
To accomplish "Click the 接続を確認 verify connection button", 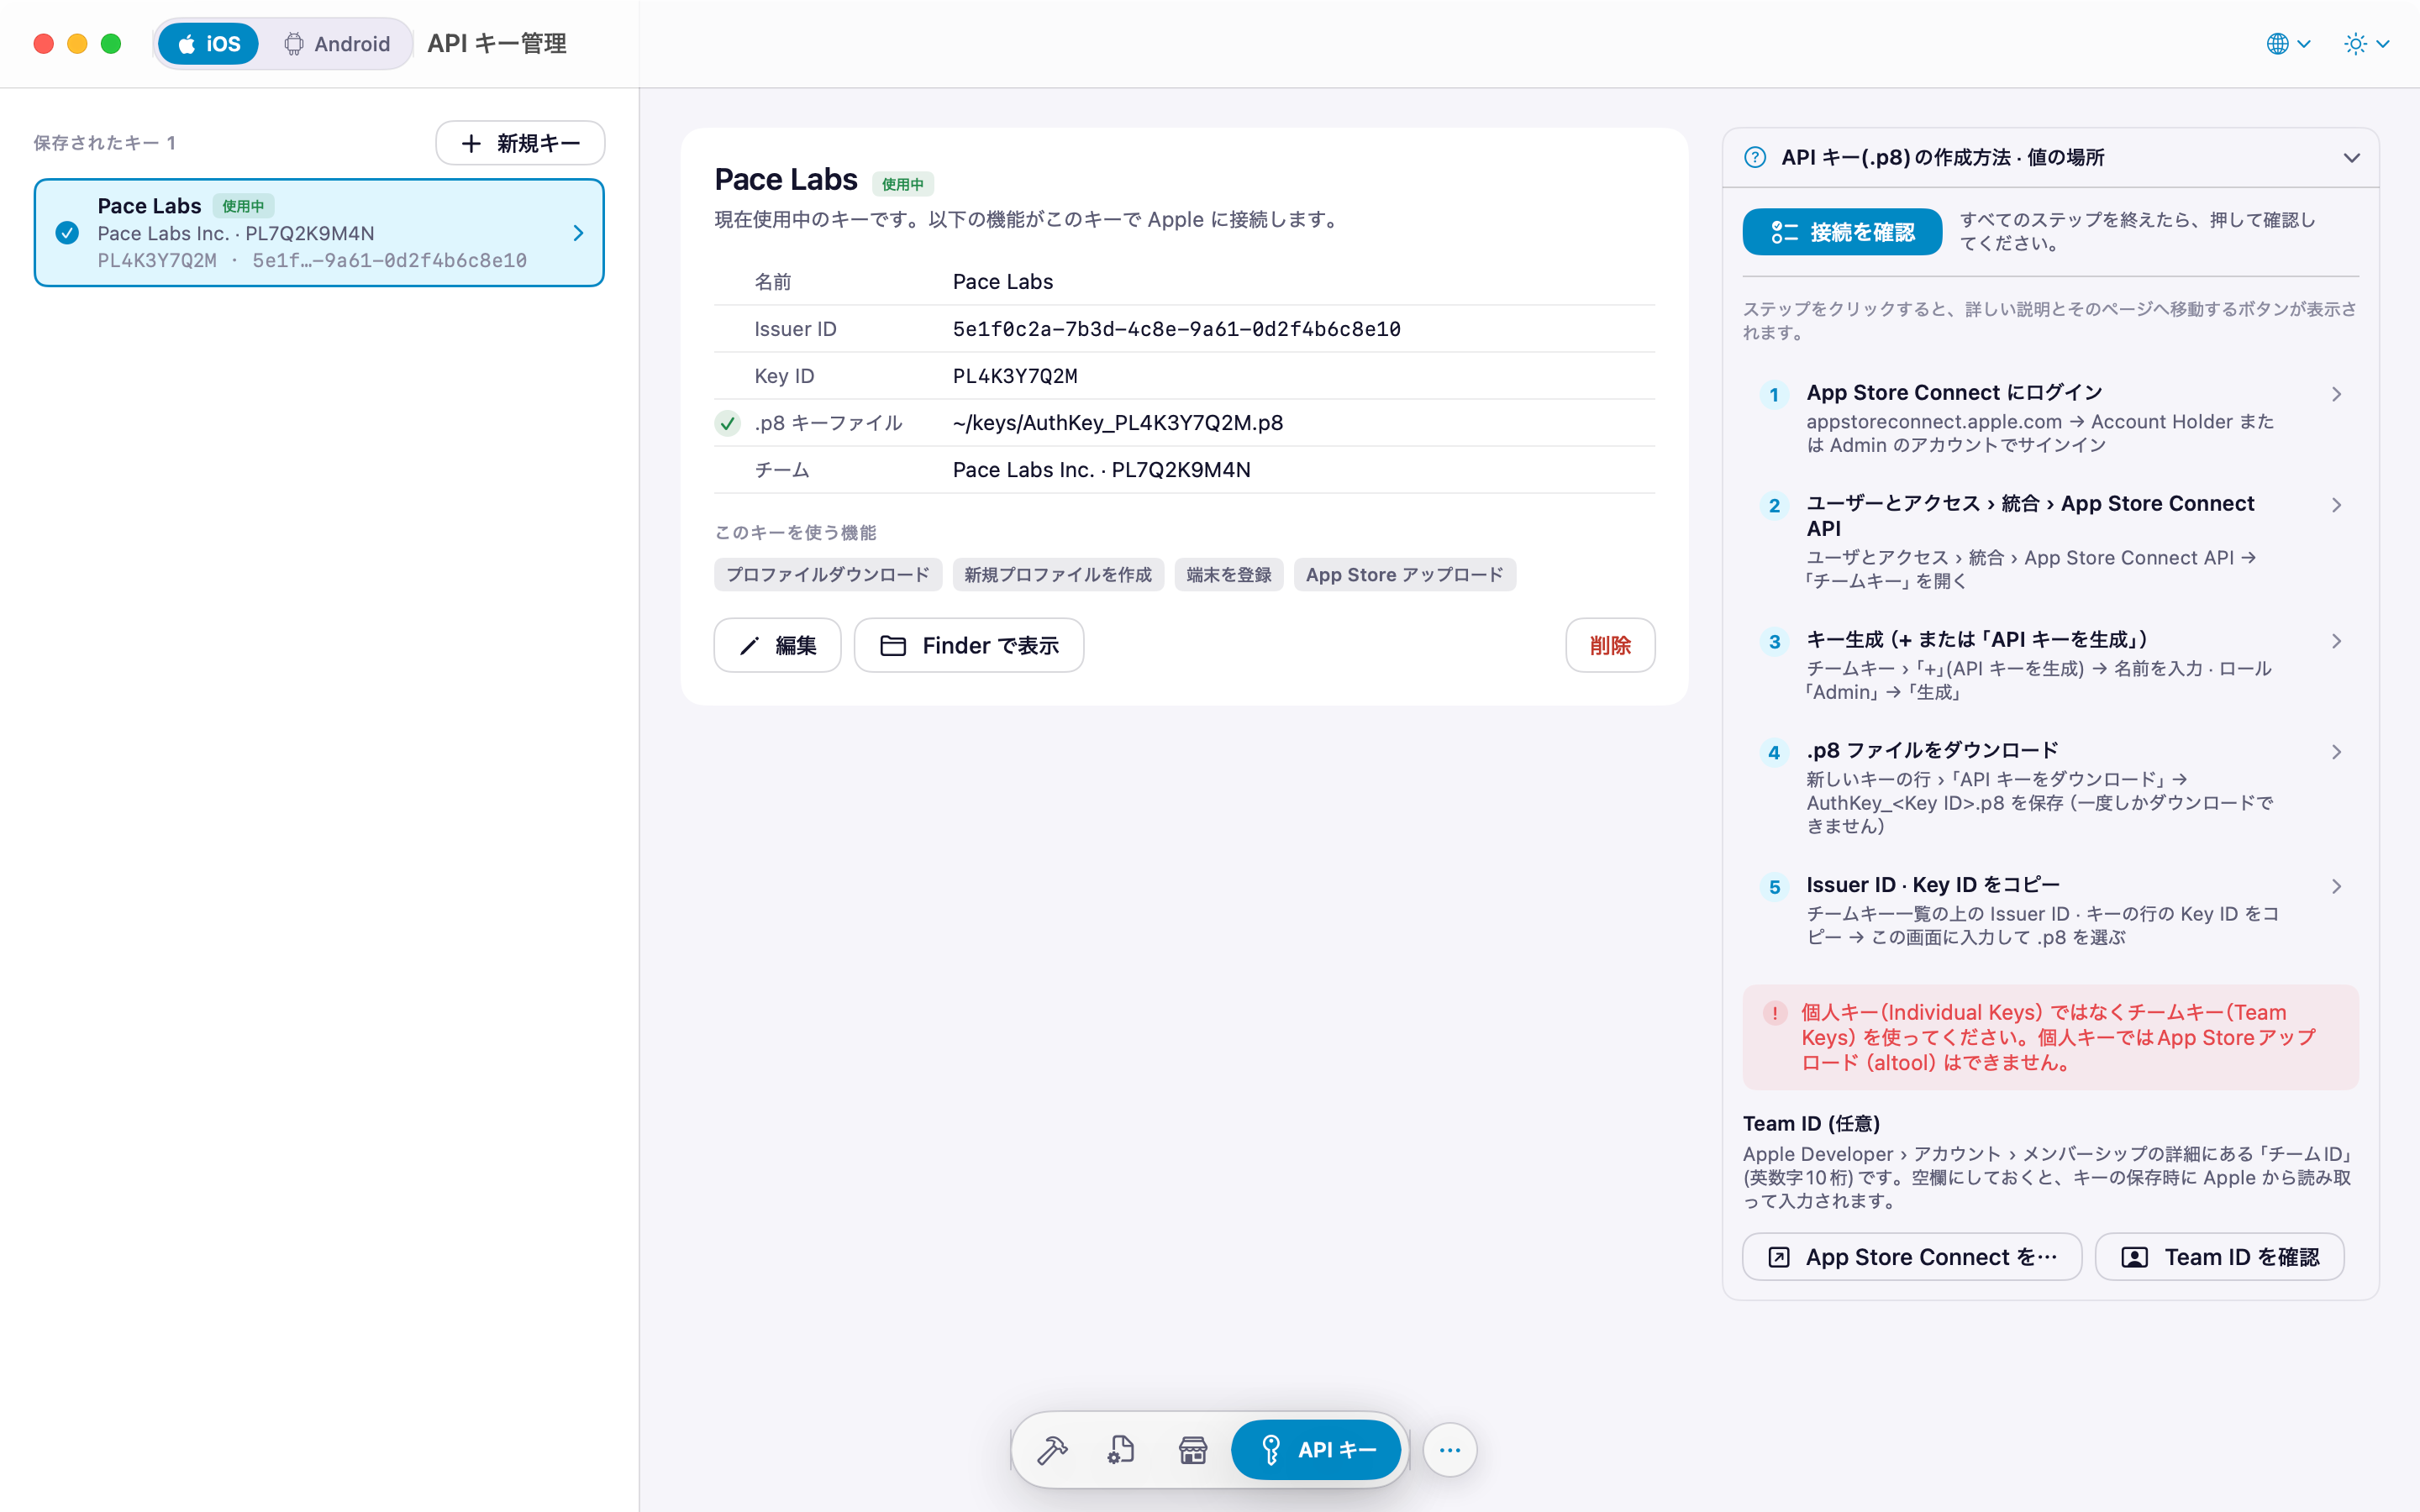I will pyautogui.click(x=1842, y=232).
